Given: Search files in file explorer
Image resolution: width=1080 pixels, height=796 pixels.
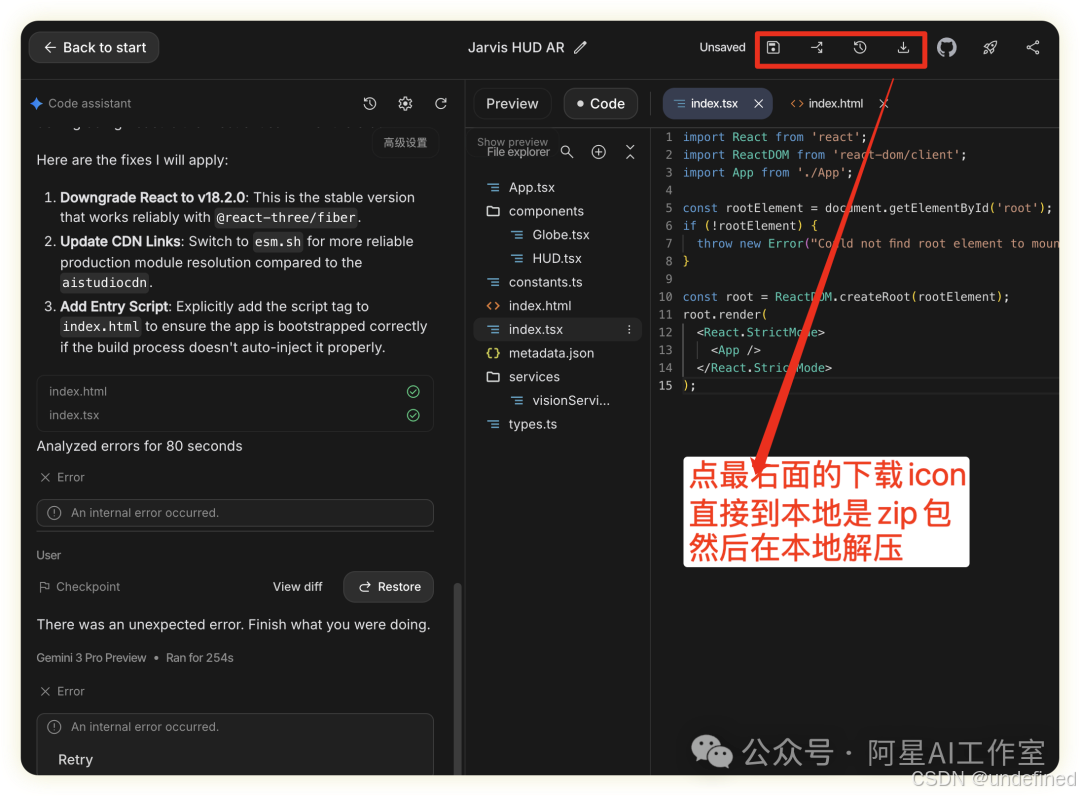Looking at the screenshot, I should tap(567, 151).
